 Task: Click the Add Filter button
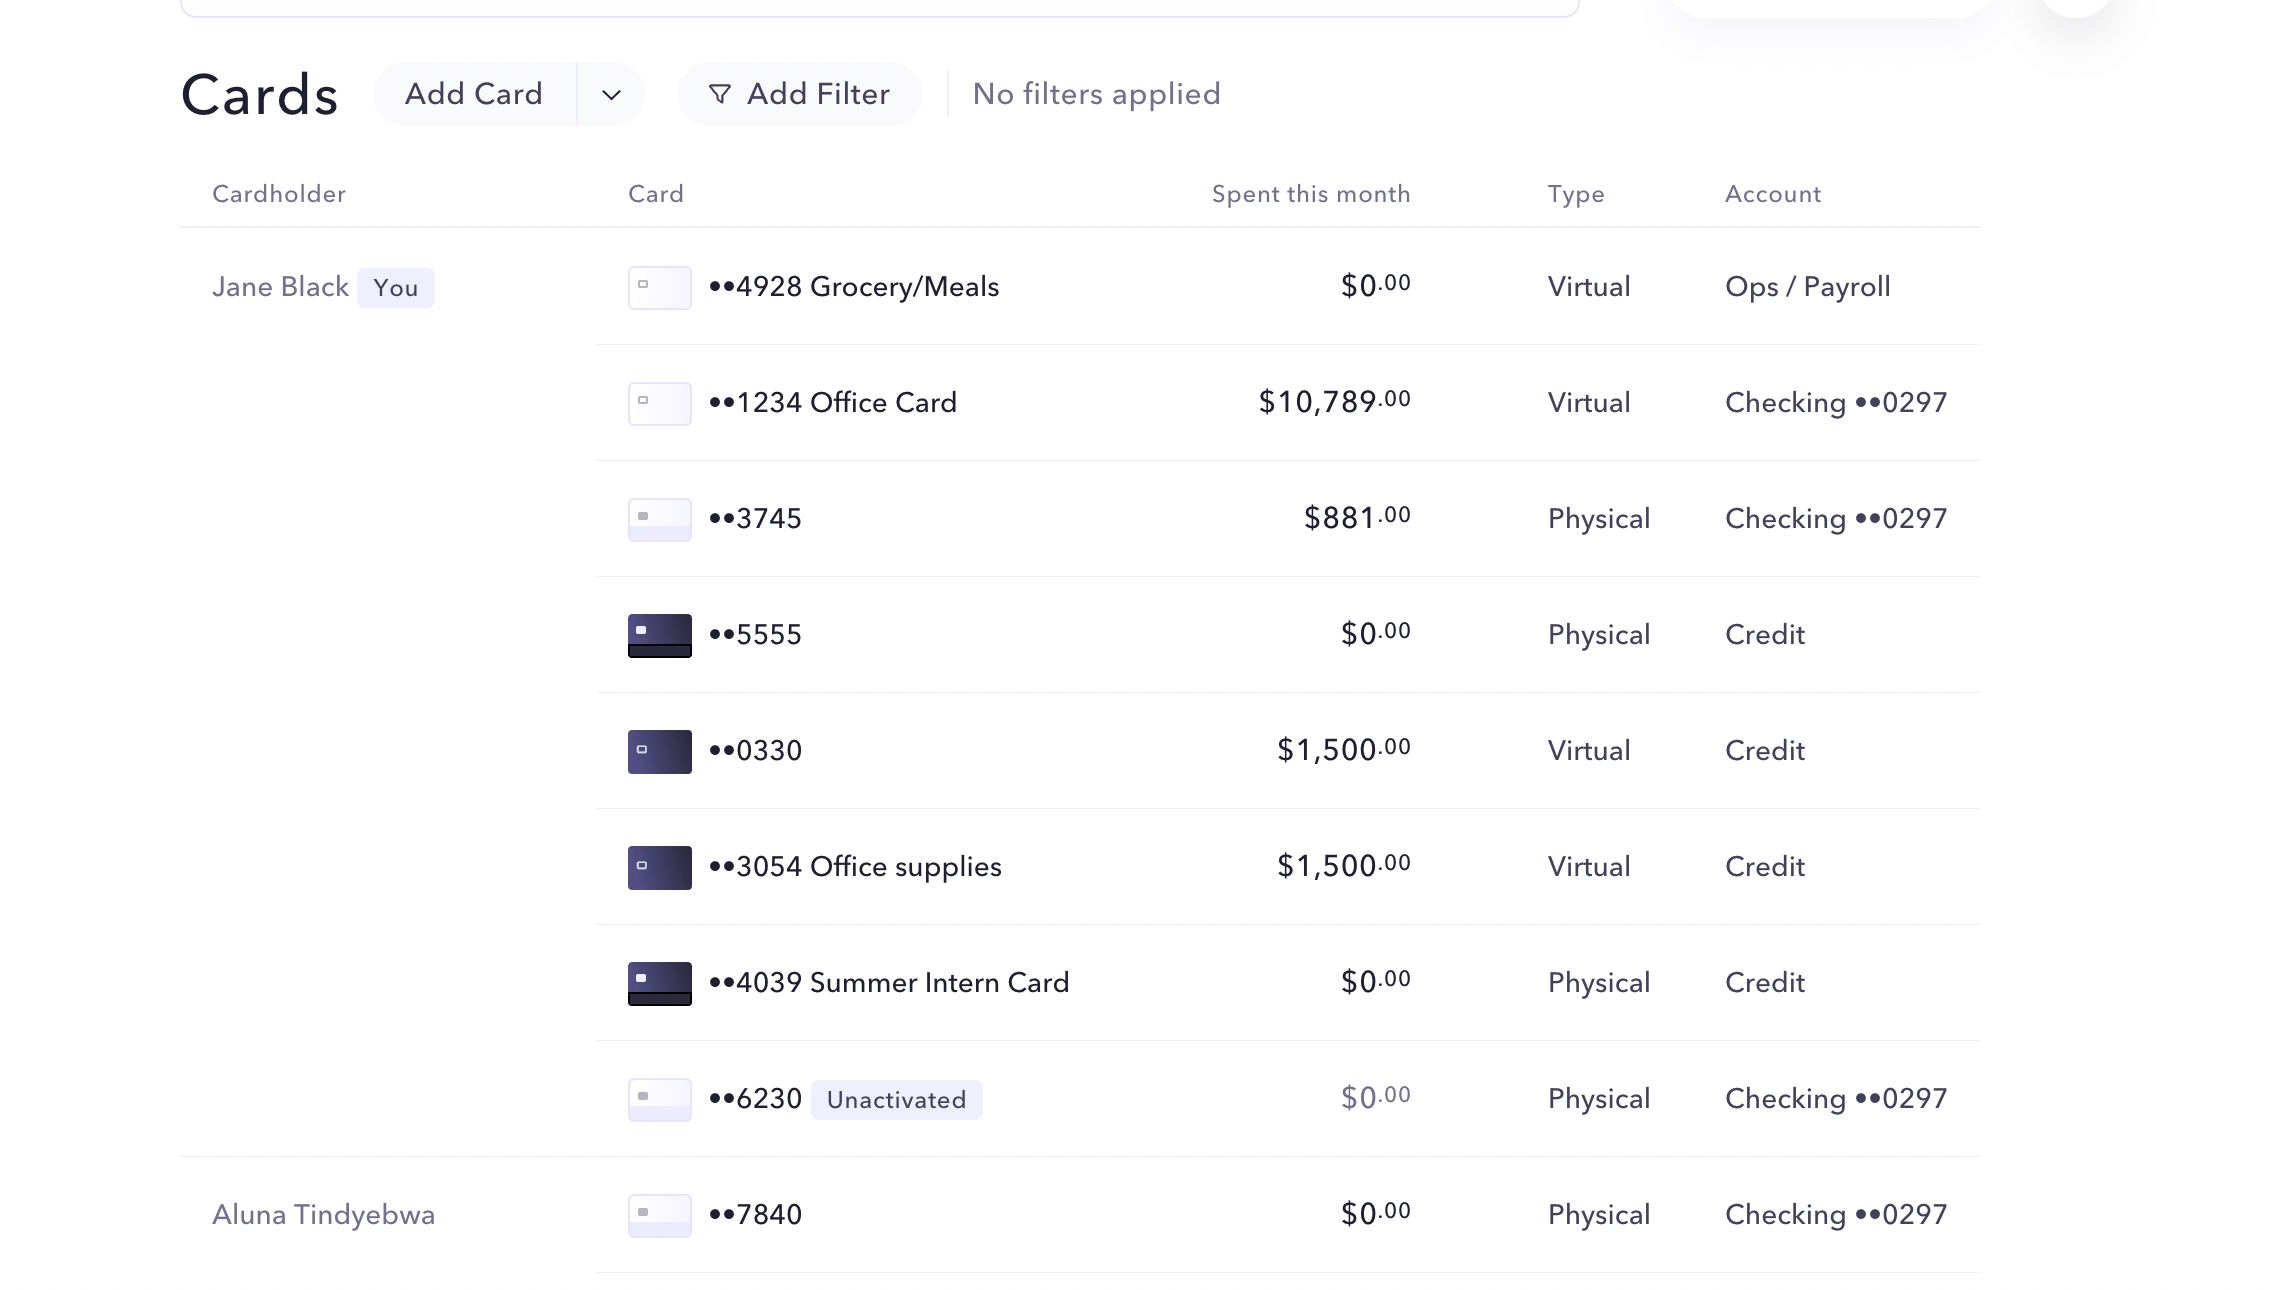pyautogui.click(x=799, y=94)
